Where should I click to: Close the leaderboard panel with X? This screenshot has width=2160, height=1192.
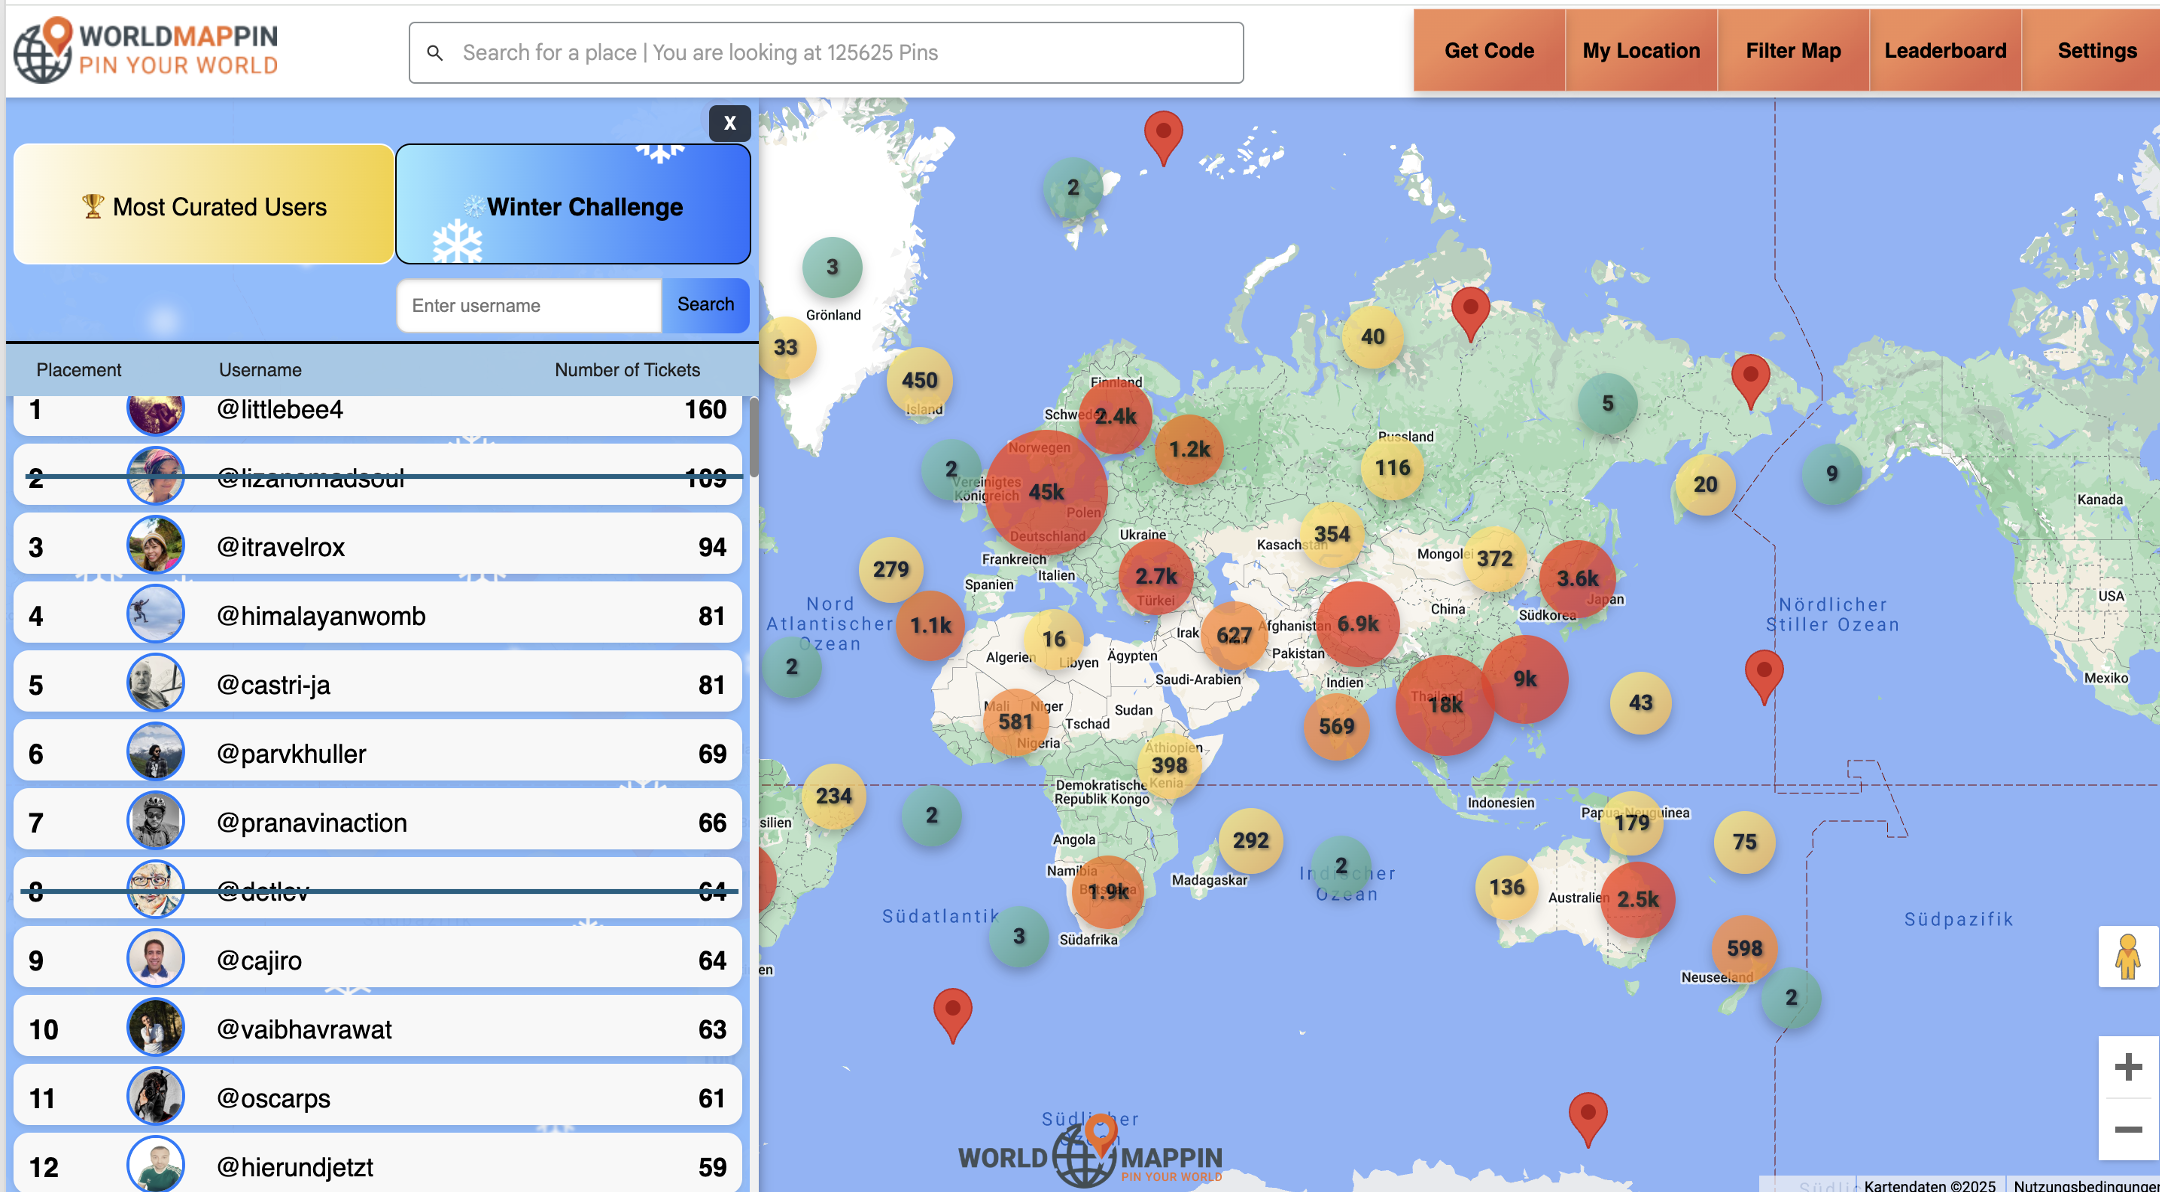point(730,123)
